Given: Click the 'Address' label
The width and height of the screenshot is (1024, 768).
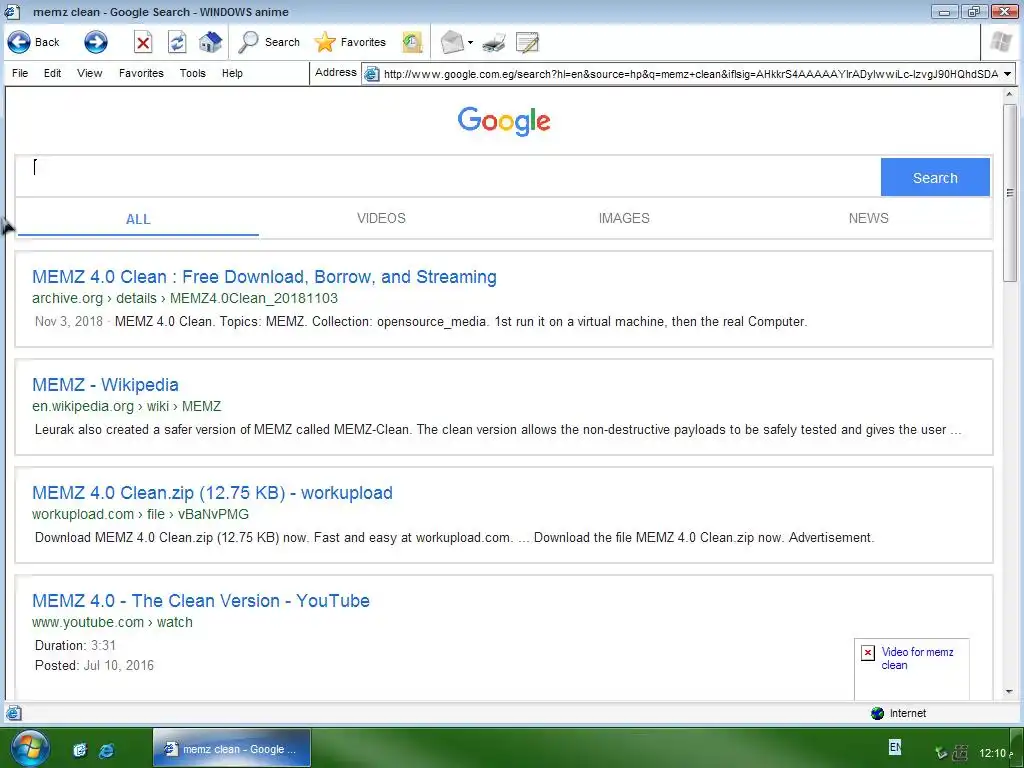Looking at the screenshot, I should (x=336, y=72).
